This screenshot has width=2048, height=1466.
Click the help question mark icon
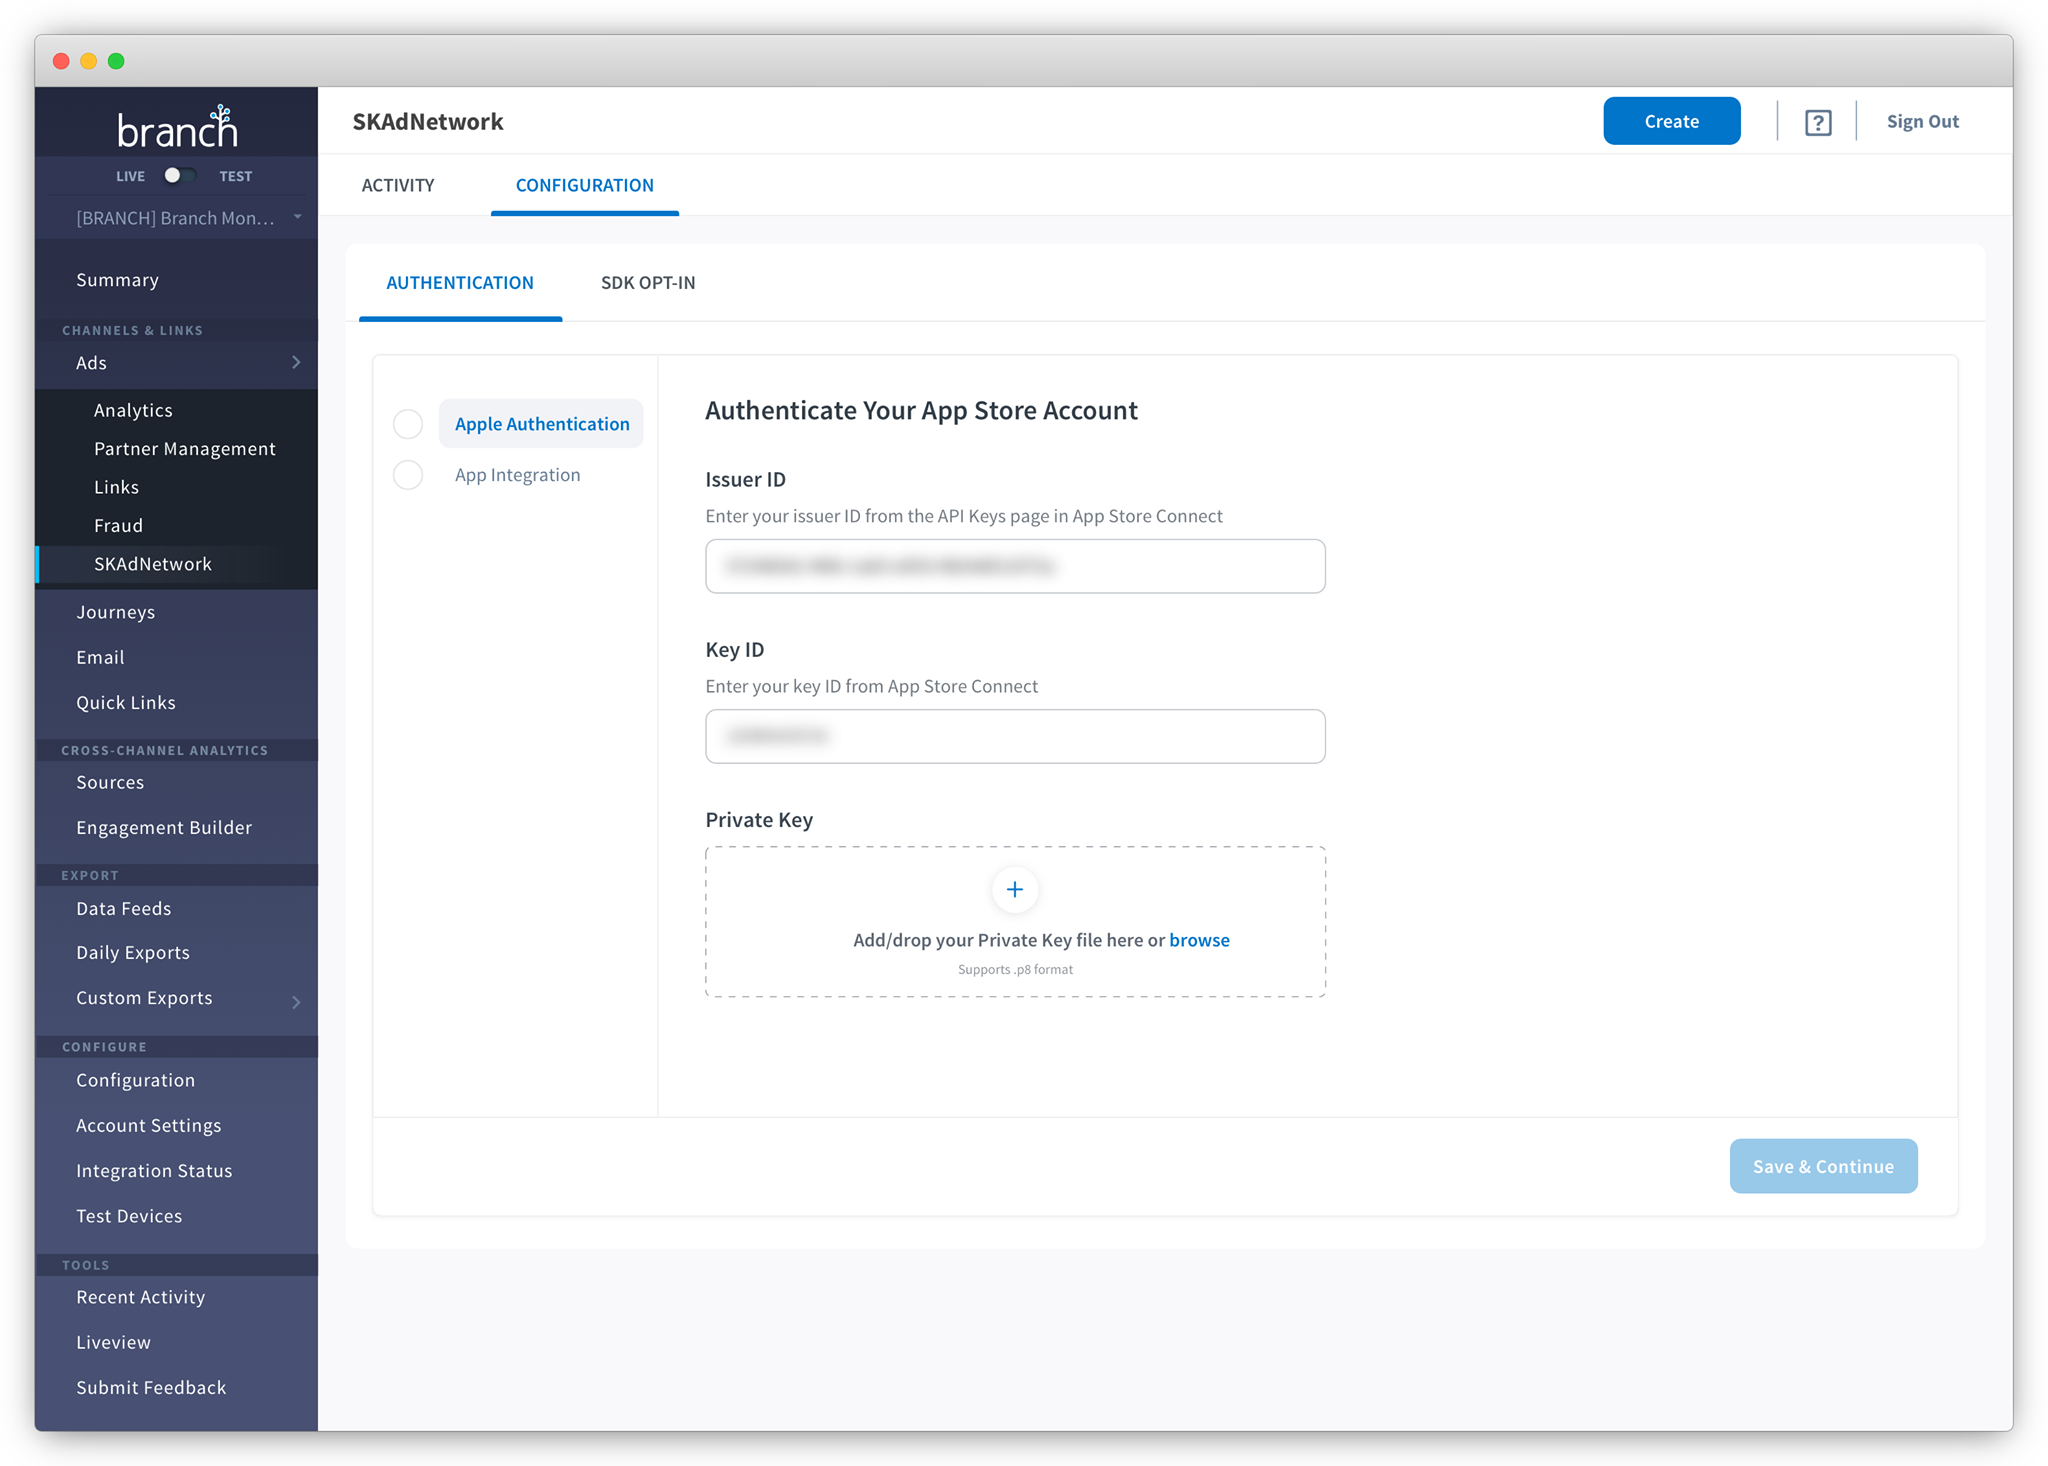tap(1817, 122)
